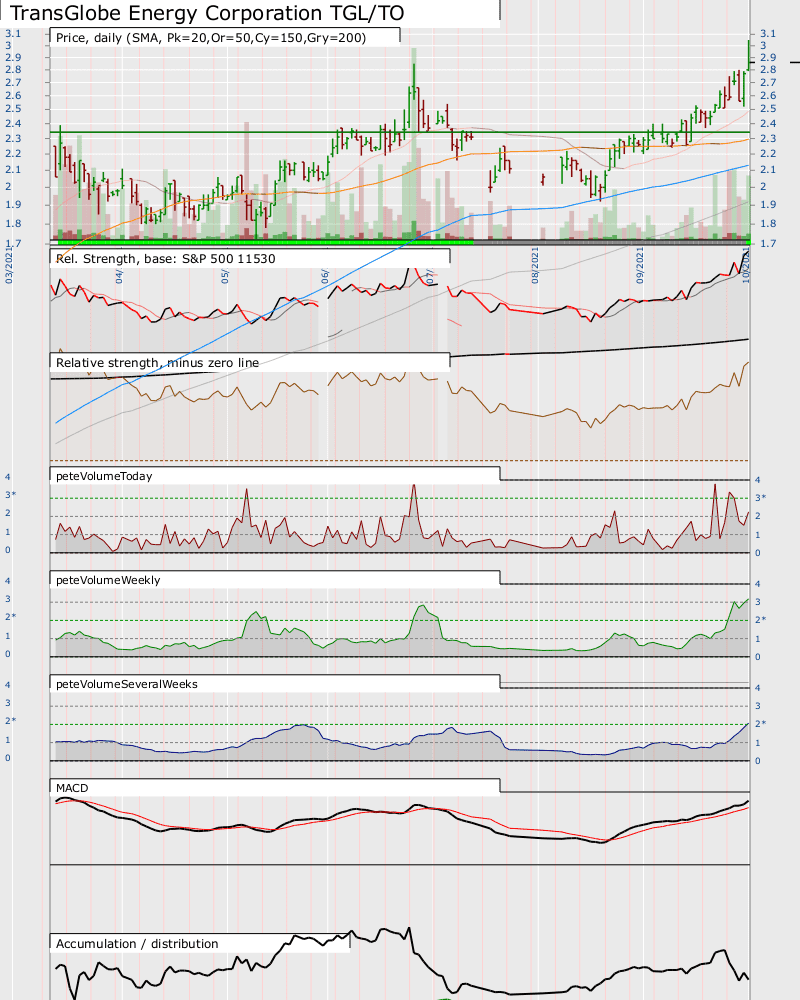Click the peteVolumeSeveralWeeks panel label

(126, 684)
